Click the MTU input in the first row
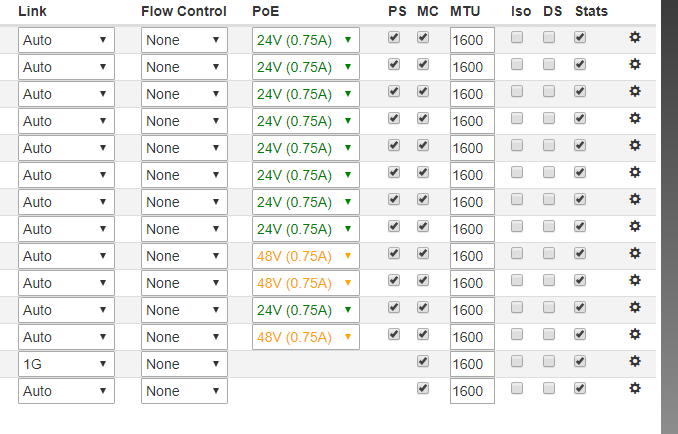 [x=471, y=40]
